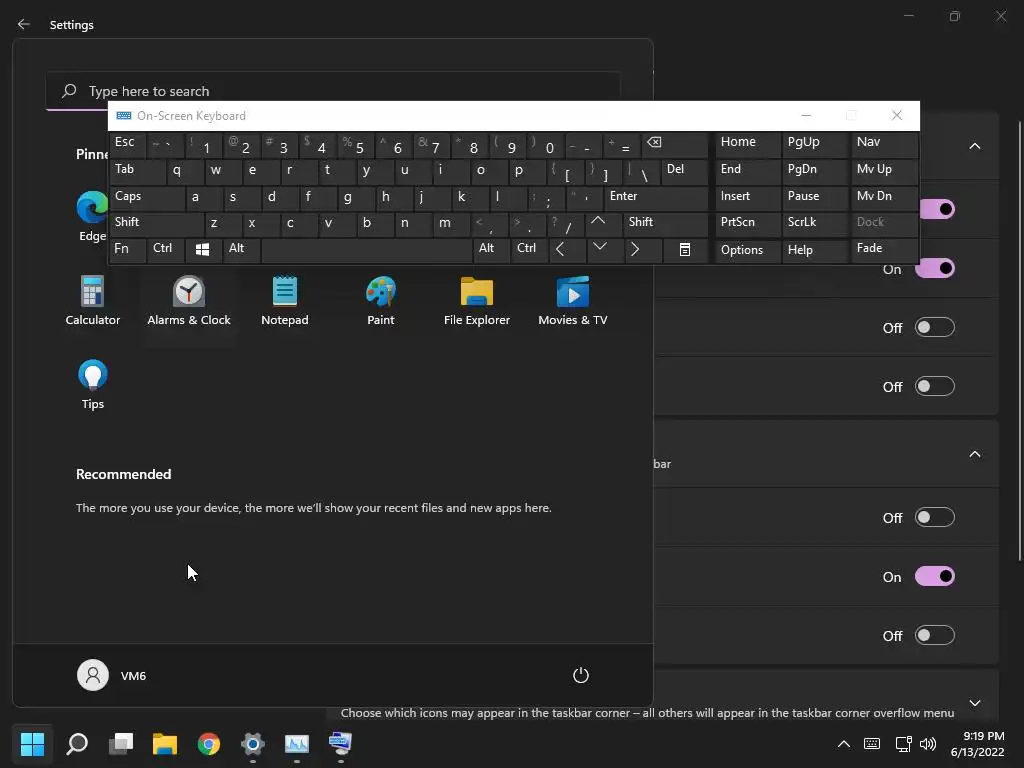Open the Tips app
Image resolution: width=1024 pixels, height=768 pixels.
pos(93,385)
